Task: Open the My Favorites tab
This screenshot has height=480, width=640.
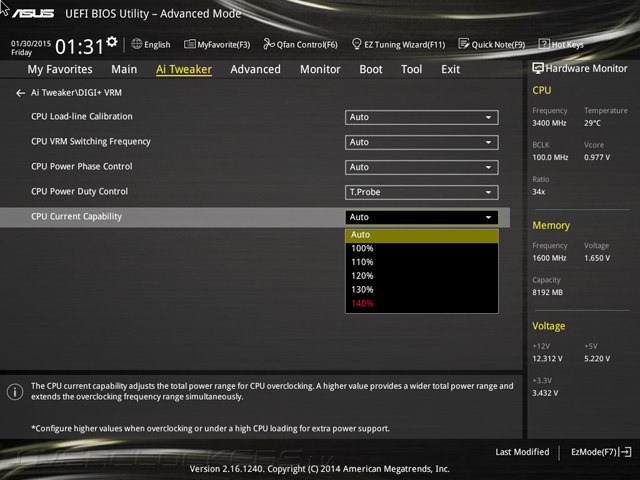Action: click(60, 69)
